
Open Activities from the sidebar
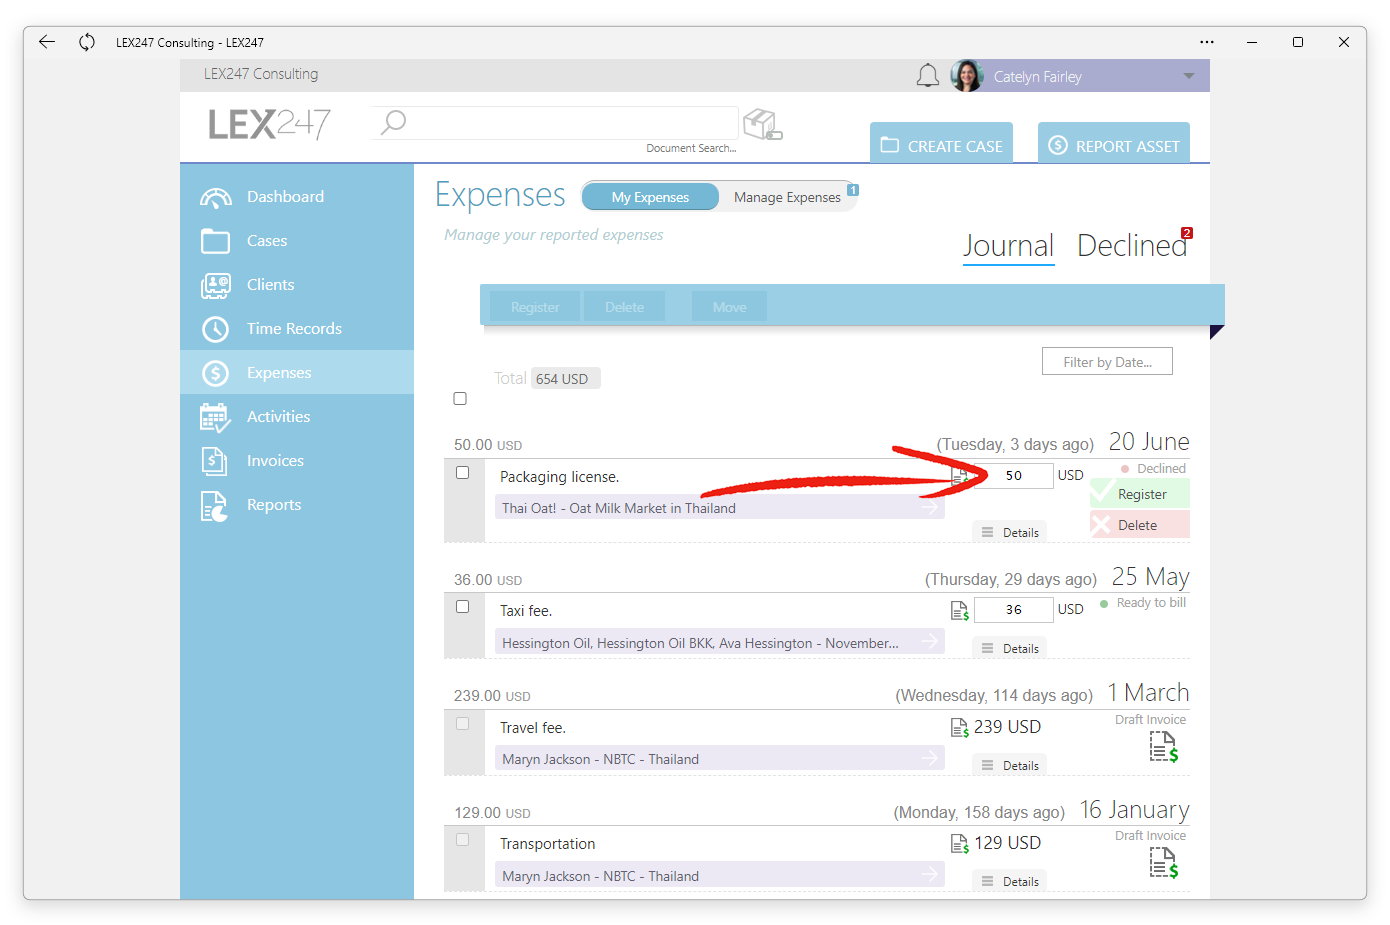coord(297,417)
